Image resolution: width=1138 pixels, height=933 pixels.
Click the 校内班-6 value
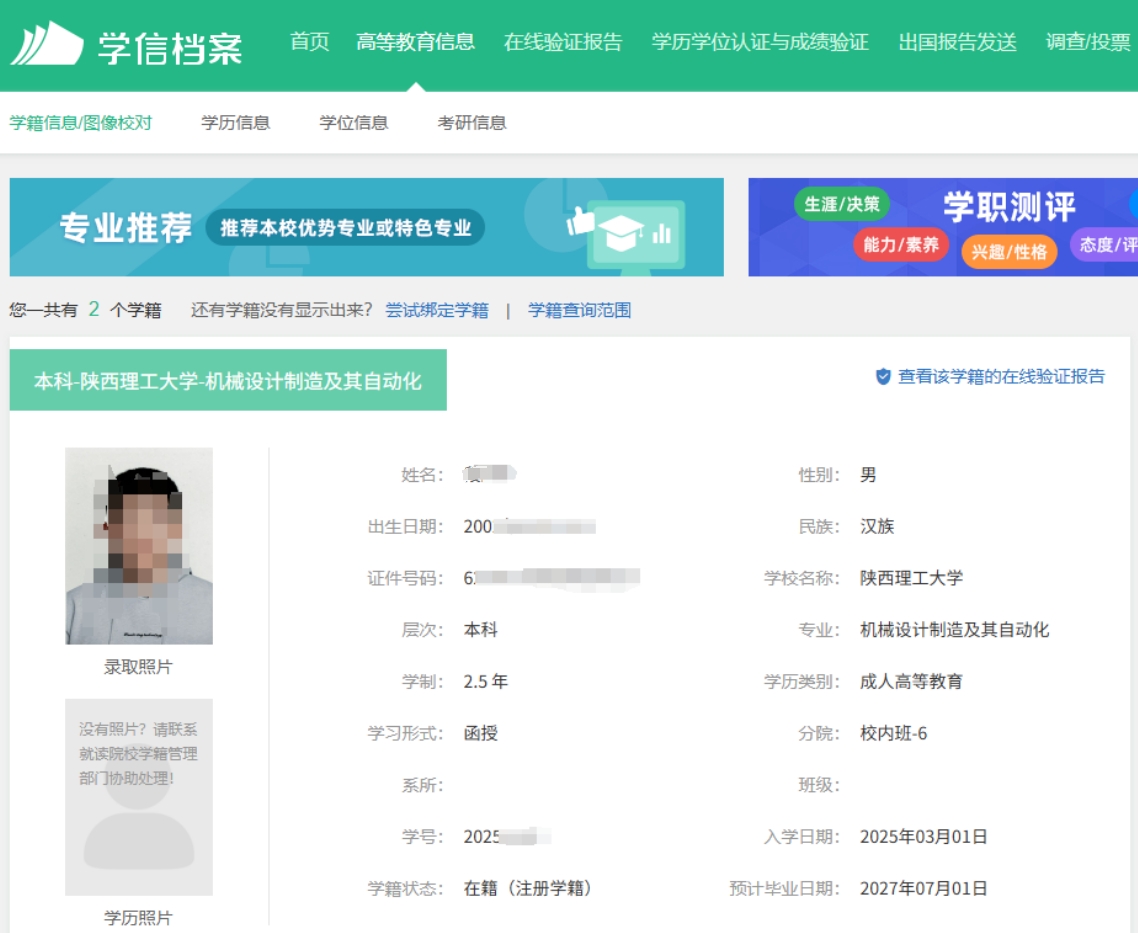(893, 733)
